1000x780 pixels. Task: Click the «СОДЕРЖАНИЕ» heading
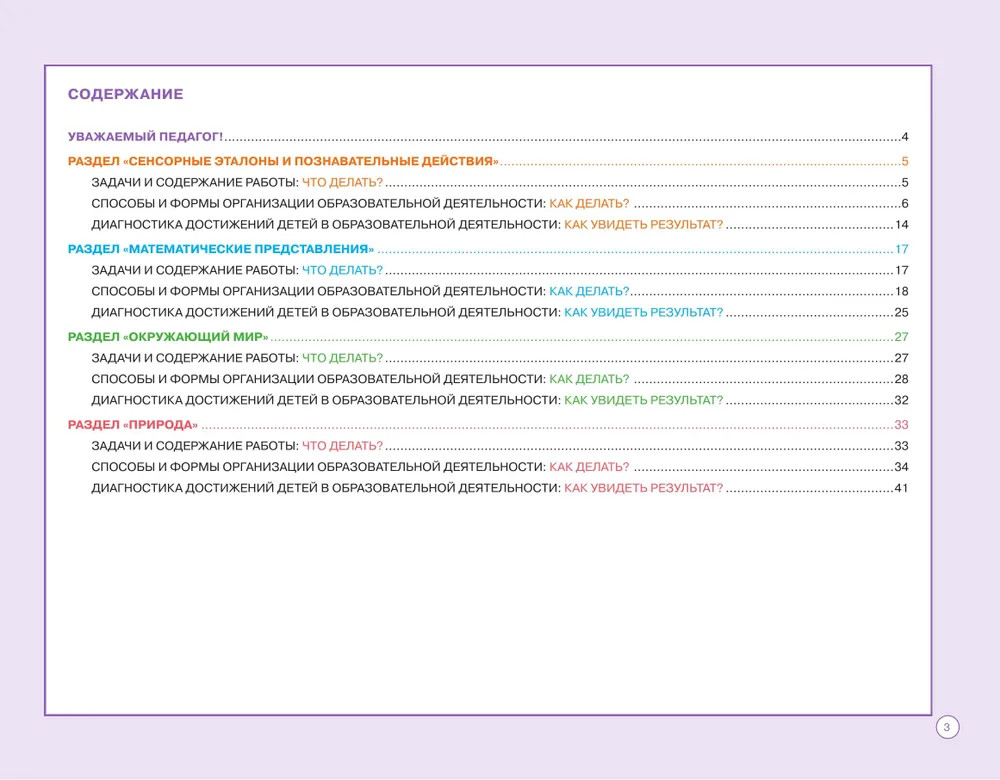125,95
